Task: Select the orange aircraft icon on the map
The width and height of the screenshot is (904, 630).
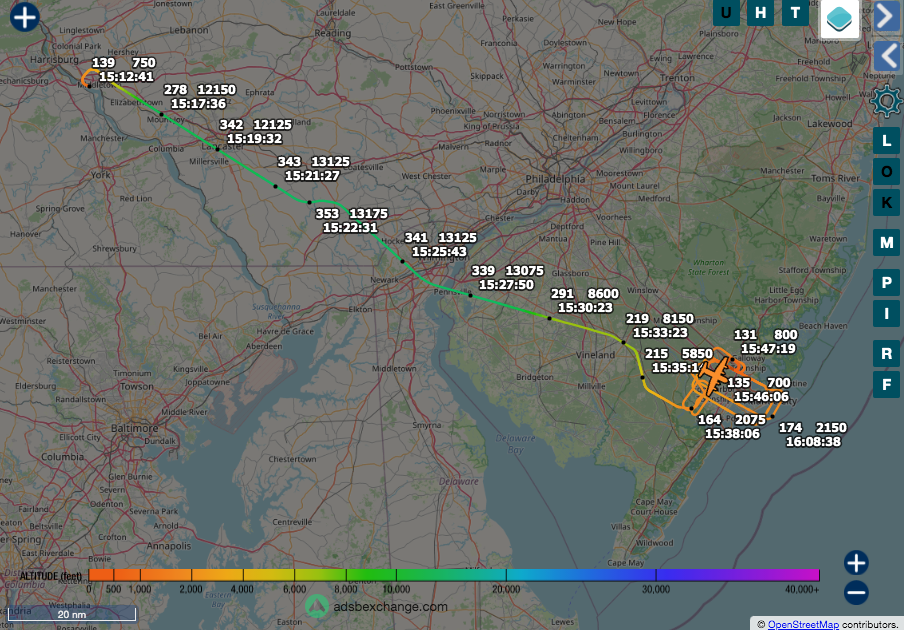Action: click(x=714, y=376)
